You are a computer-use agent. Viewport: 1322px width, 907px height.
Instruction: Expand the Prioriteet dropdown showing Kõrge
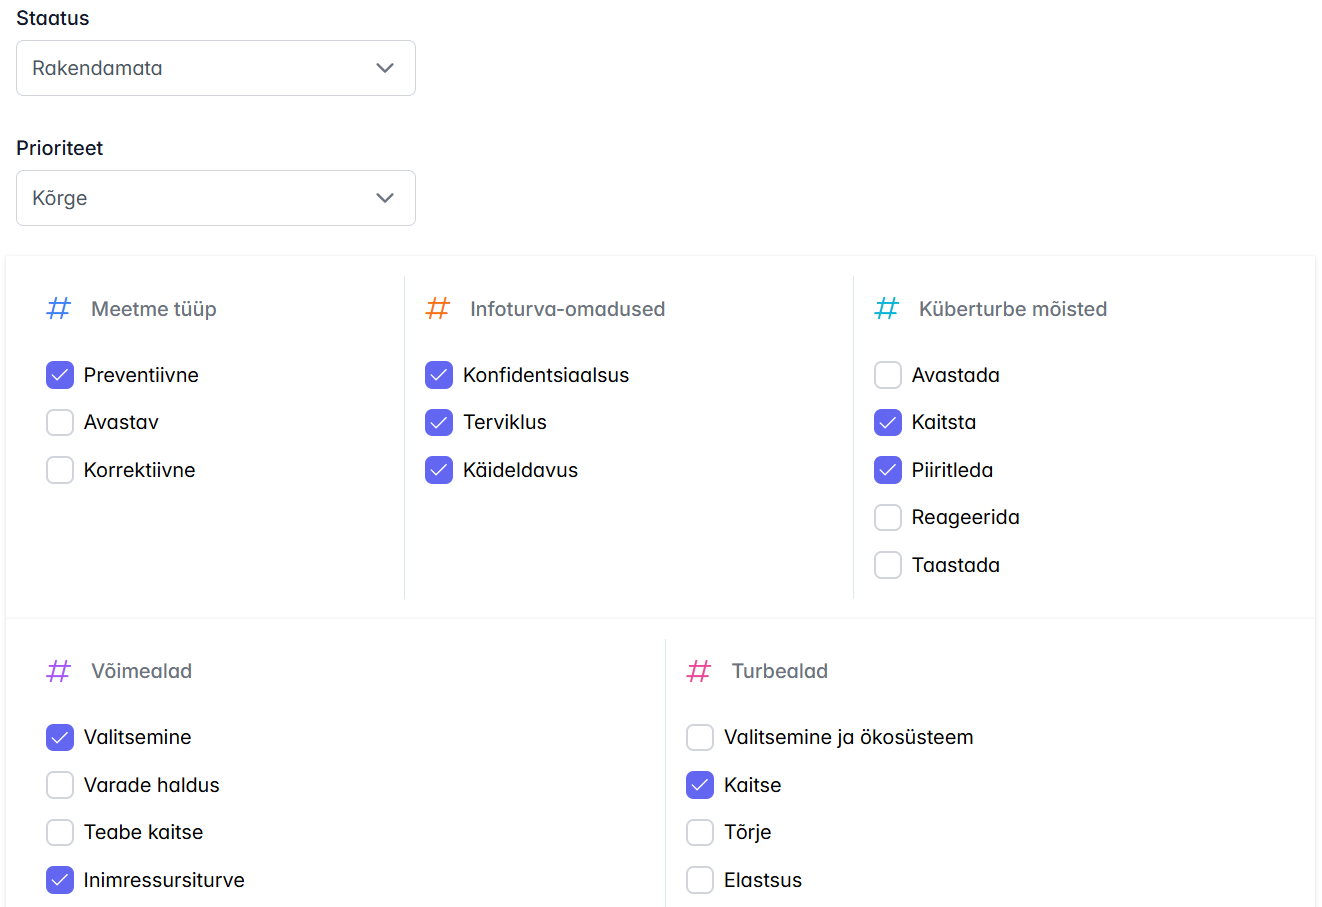[x=215, y=198]
